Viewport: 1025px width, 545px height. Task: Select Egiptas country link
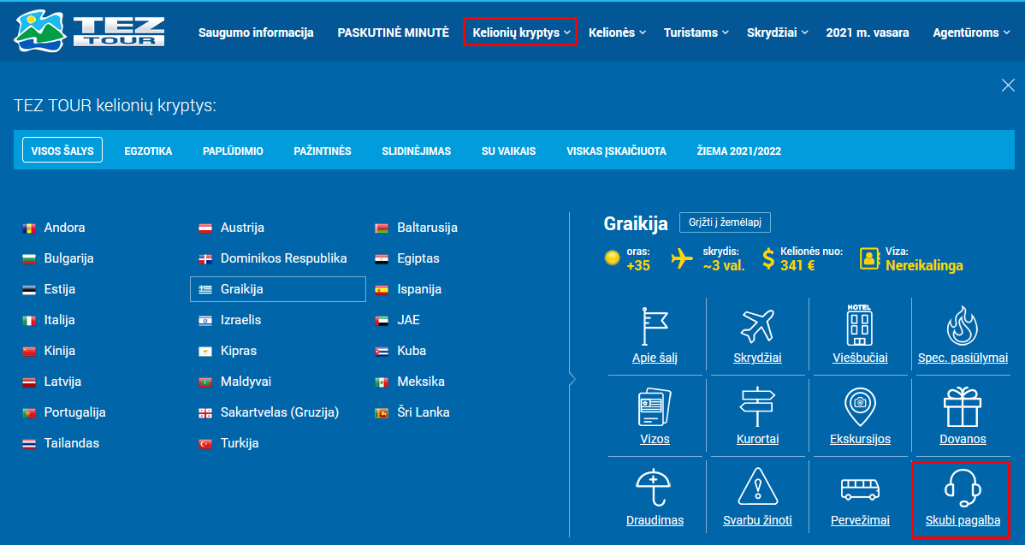418,258
